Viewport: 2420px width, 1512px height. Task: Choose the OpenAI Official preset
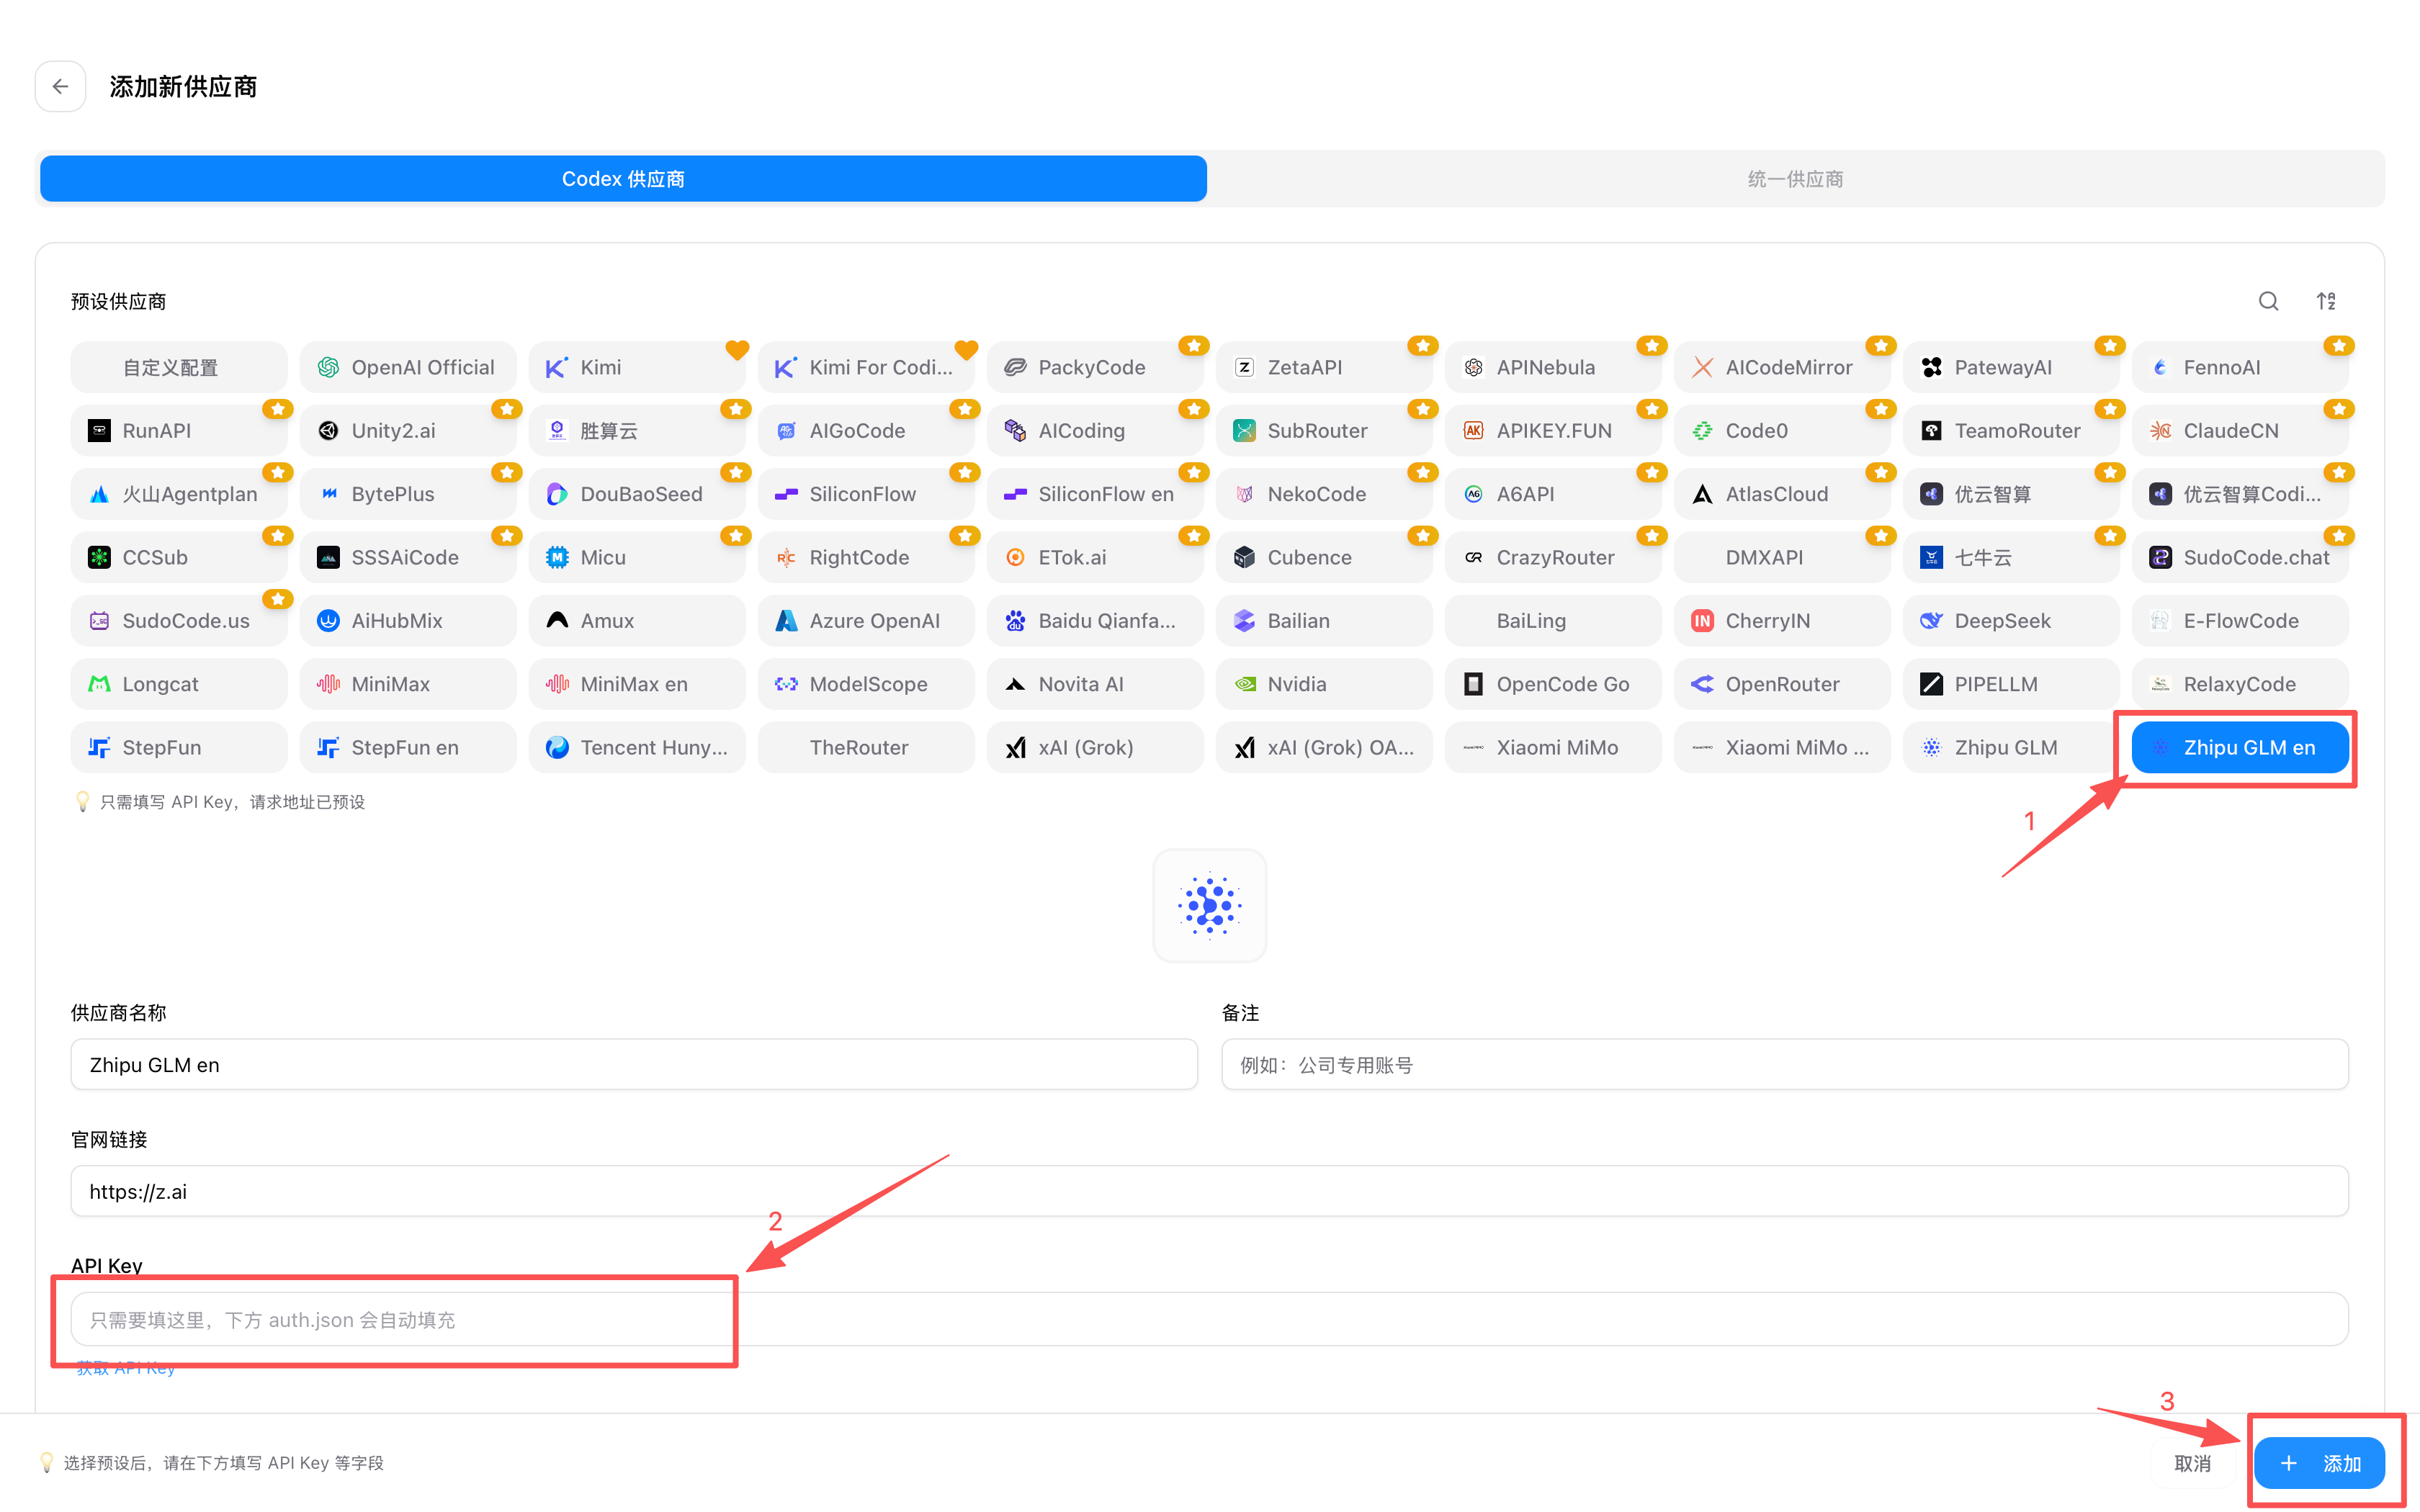(x=408, y=367)
